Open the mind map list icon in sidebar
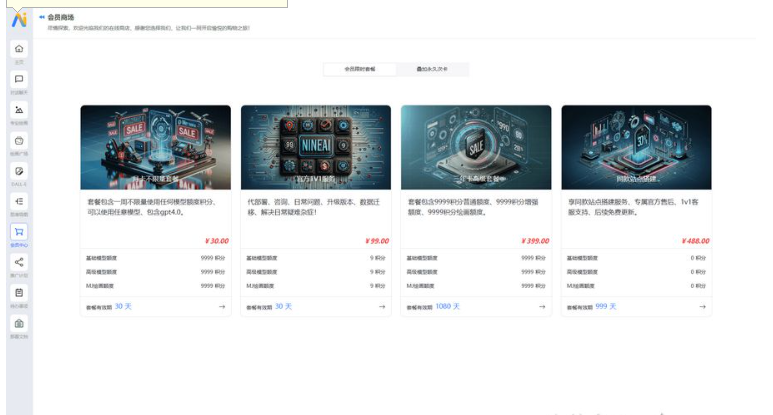 tap(19, 201)
